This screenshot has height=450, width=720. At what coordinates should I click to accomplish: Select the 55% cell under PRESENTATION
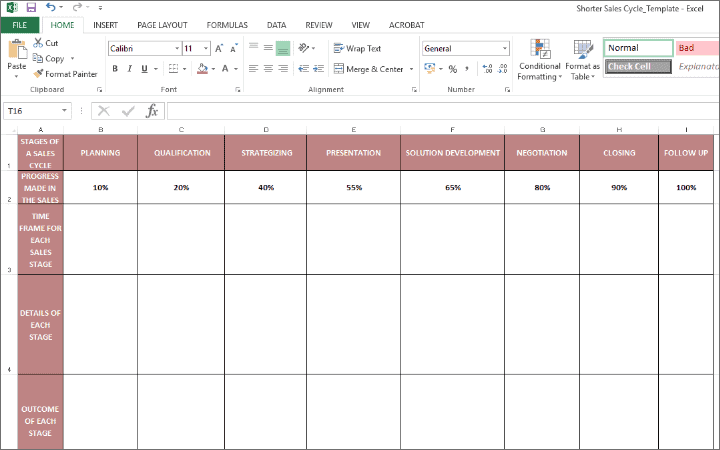click(x=353, y=187)
